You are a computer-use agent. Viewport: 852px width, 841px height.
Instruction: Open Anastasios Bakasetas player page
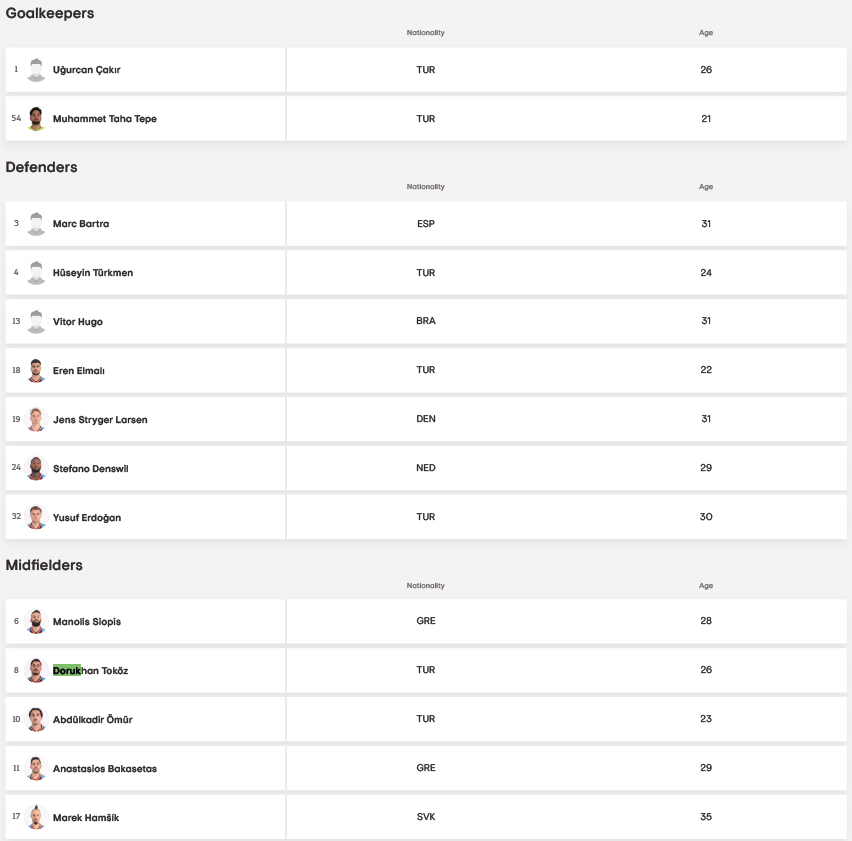click(105, 769)
